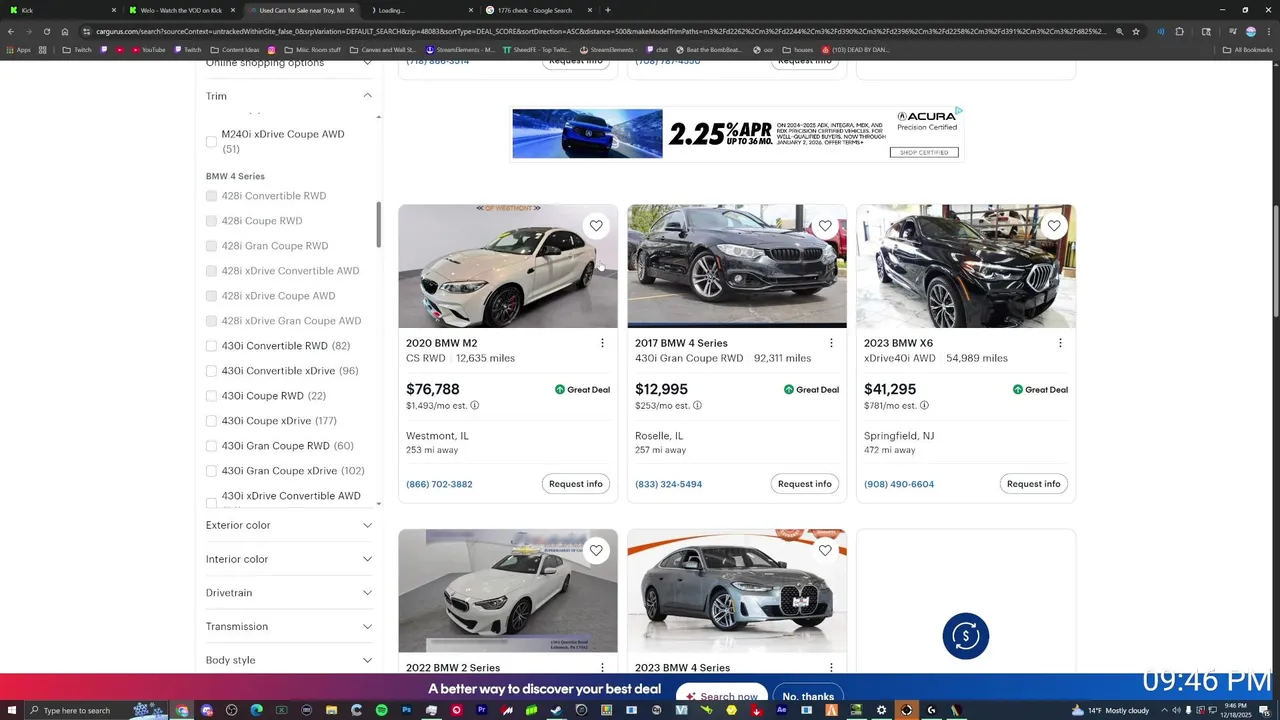
Task: Show payment estimate info for $253/mo
Action: 697,406
